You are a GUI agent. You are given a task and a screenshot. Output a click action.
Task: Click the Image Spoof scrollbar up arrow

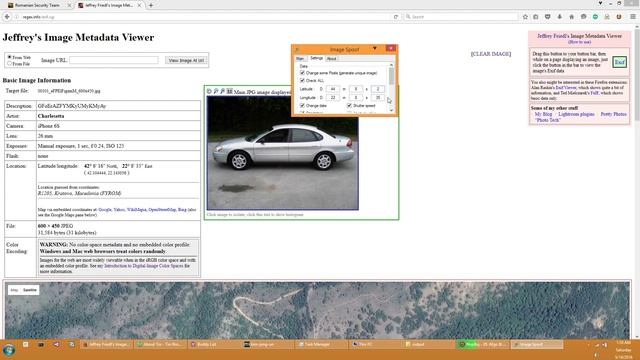pyautogui.click(x=391, y=65)
